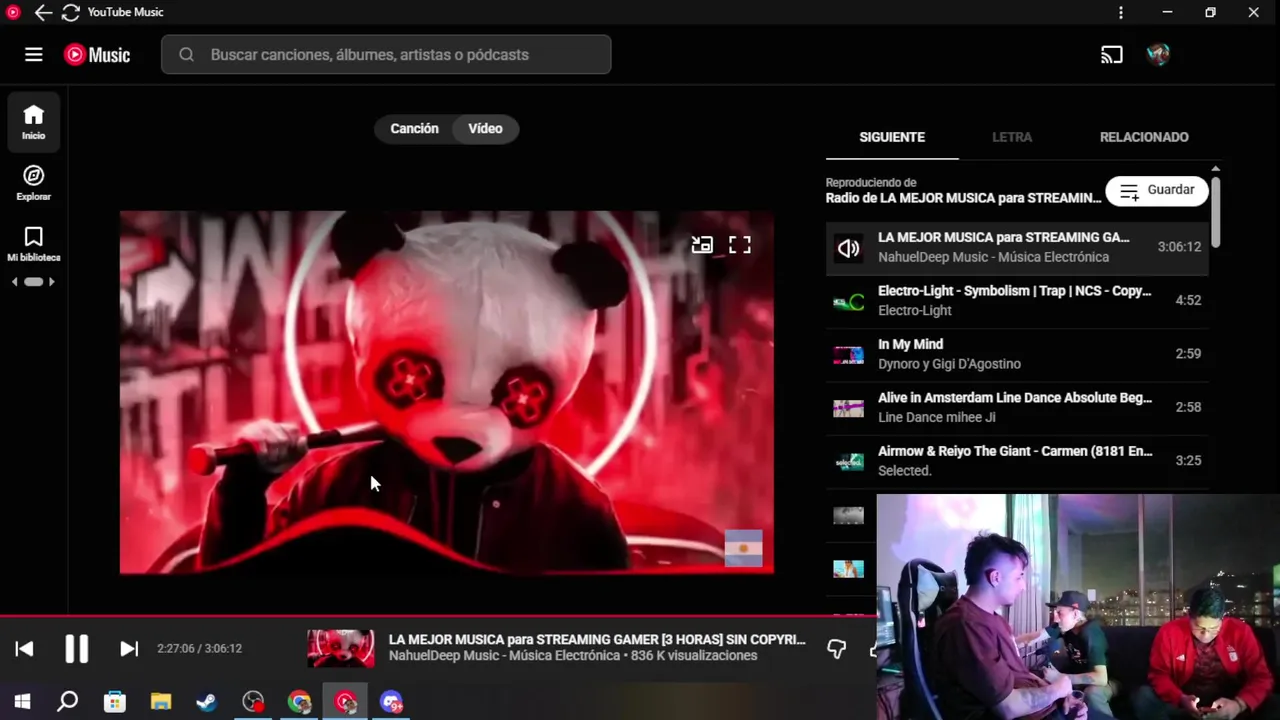The image size is (1280, 720).
Task: Click Electro-Light track thumbnail
Action: [848, 301]
